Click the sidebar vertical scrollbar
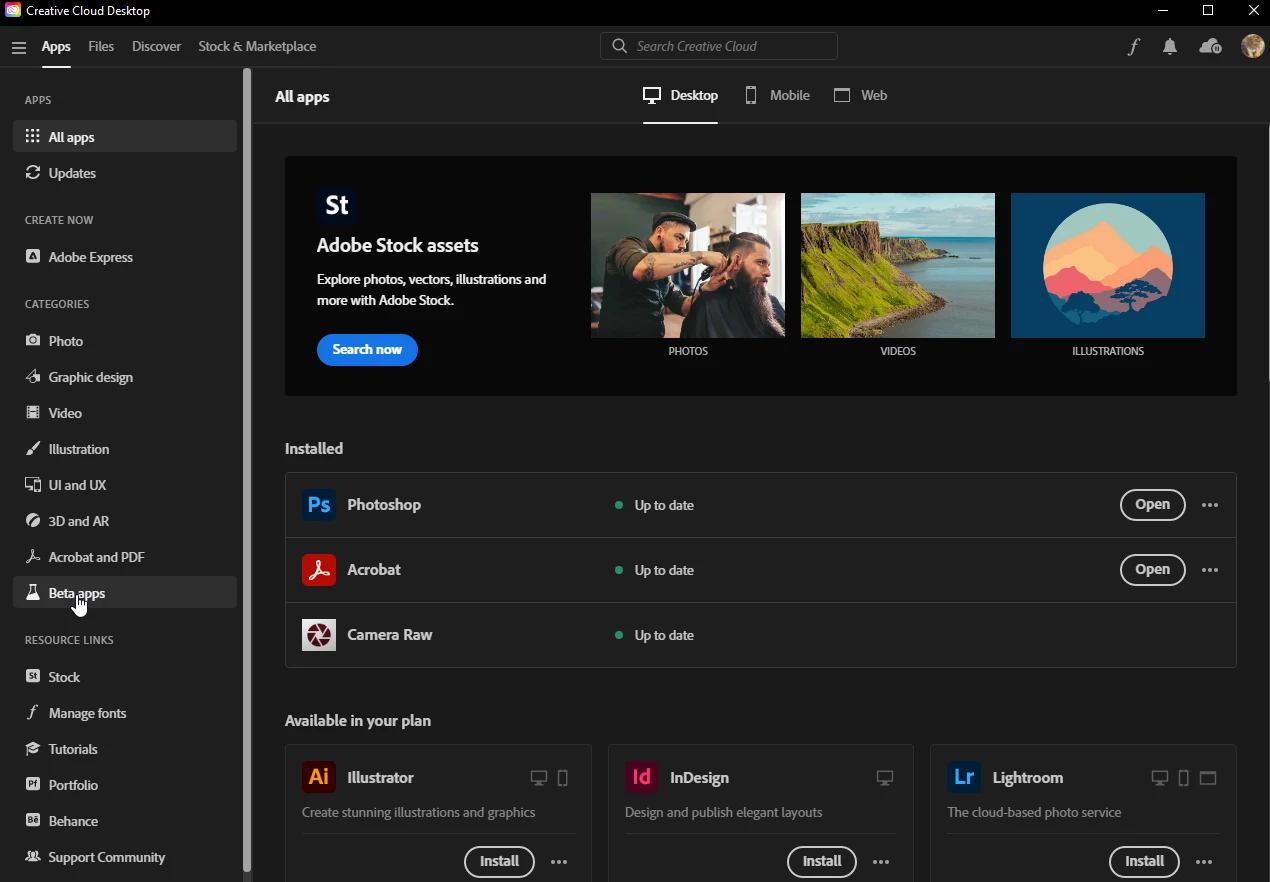This screenshot has width=1270, height=882. pyautogui.click(x=247, y=470)
